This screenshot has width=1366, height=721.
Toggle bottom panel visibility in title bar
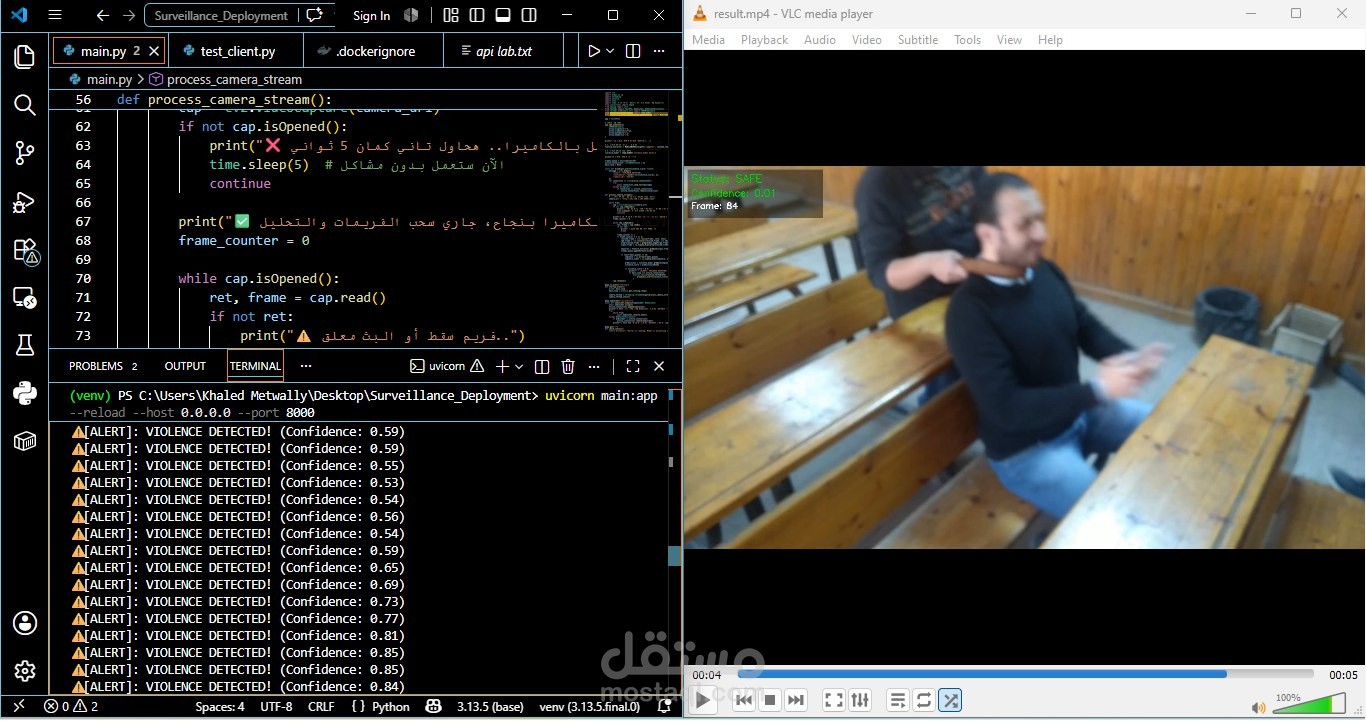[x=503, y=15]
